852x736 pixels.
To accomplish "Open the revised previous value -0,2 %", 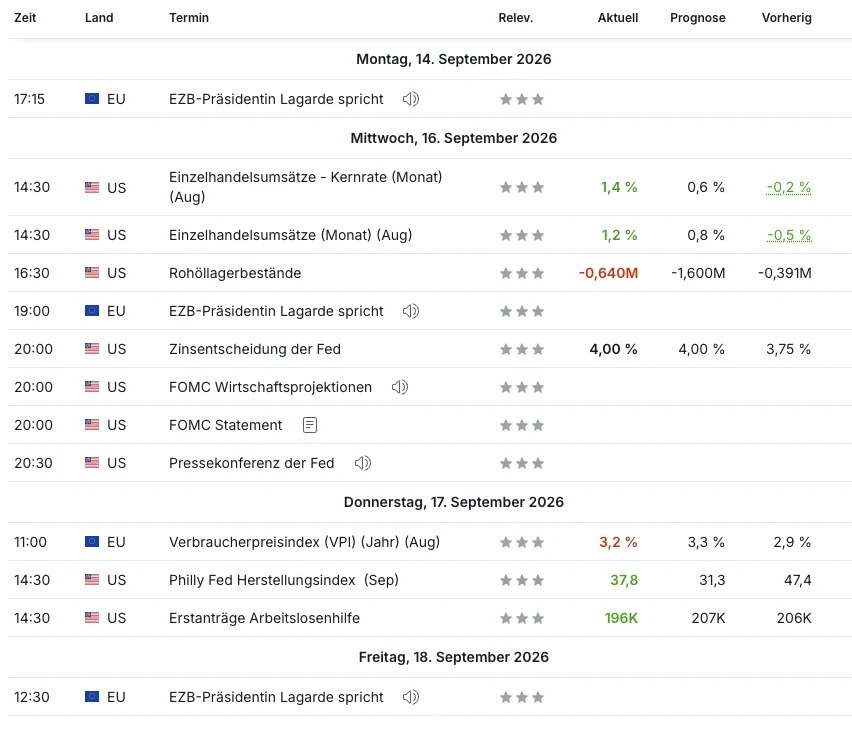I will (x=789, y=187).
